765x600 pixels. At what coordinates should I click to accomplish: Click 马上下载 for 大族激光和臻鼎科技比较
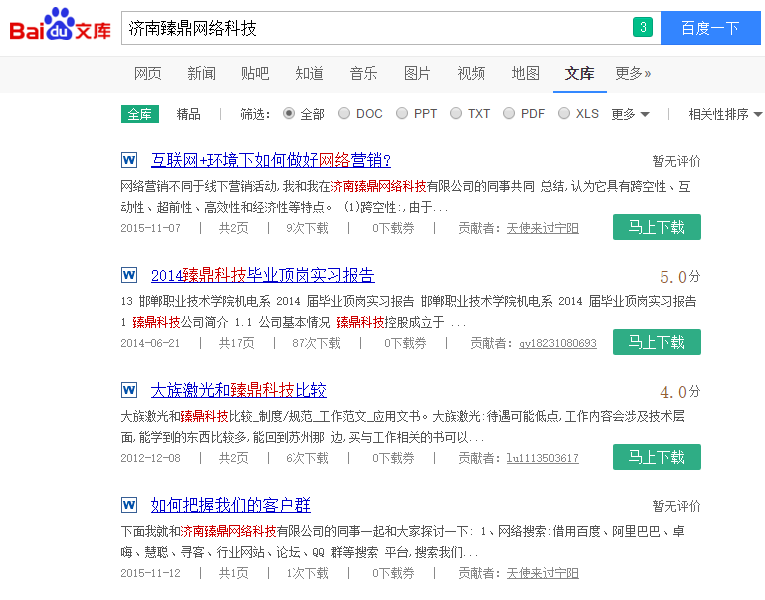pos(657,457)
